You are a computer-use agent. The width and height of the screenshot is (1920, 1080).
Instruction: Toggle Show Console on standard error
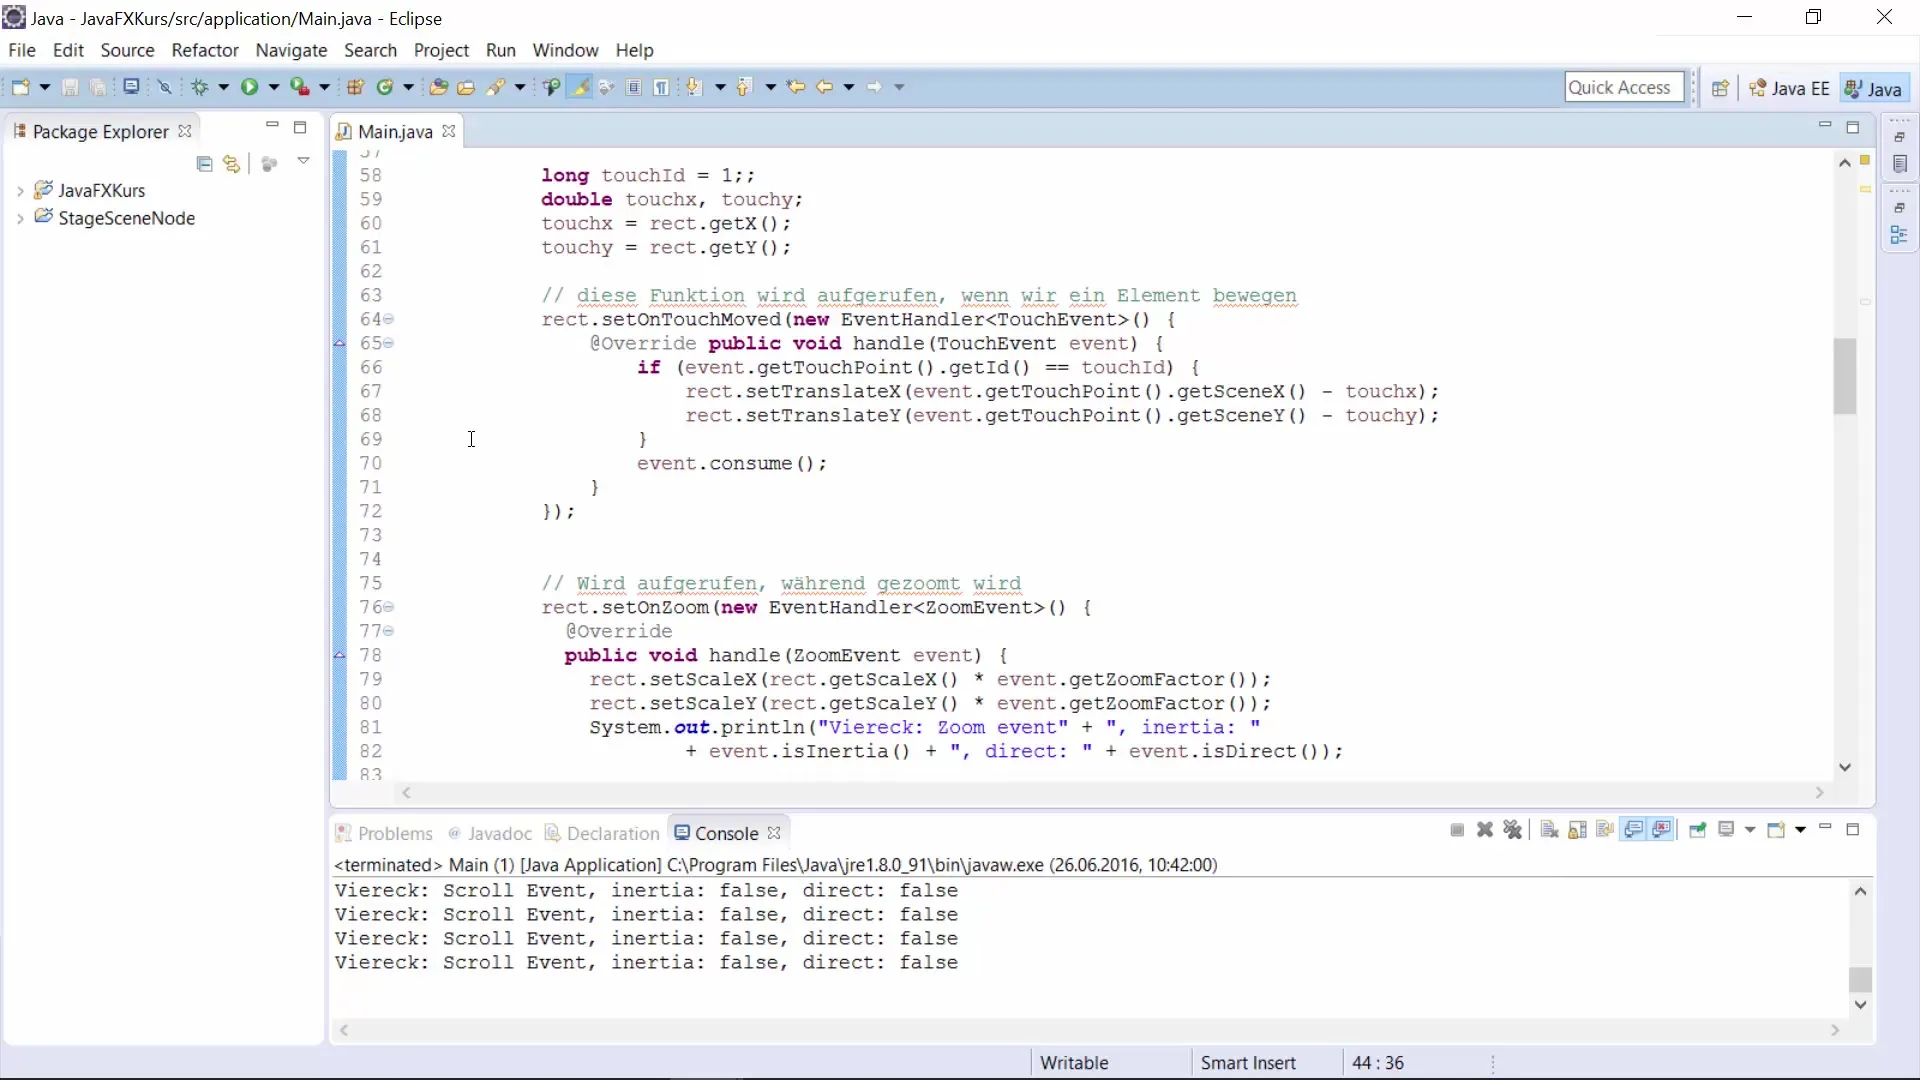tap(1662, 830)
